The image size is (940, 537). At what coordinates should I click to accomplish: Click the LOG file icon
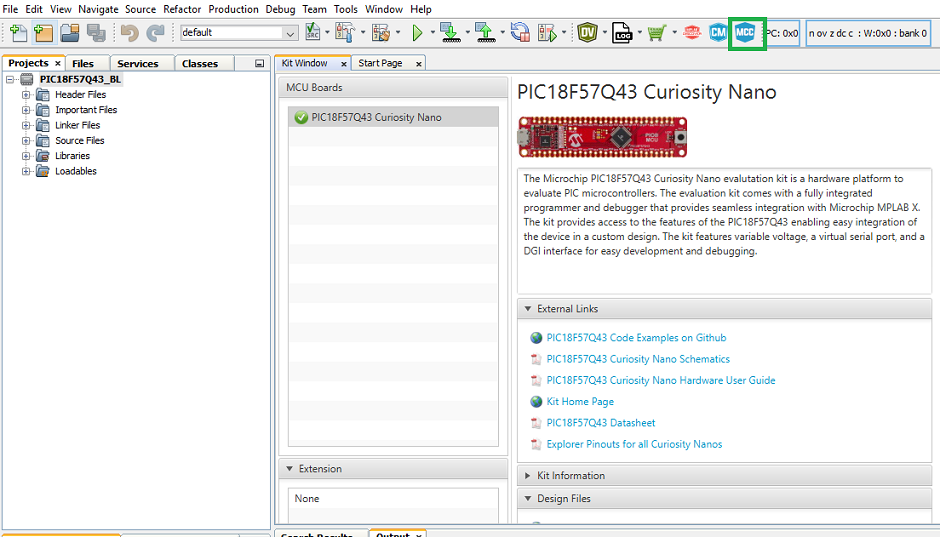point(621,33)
